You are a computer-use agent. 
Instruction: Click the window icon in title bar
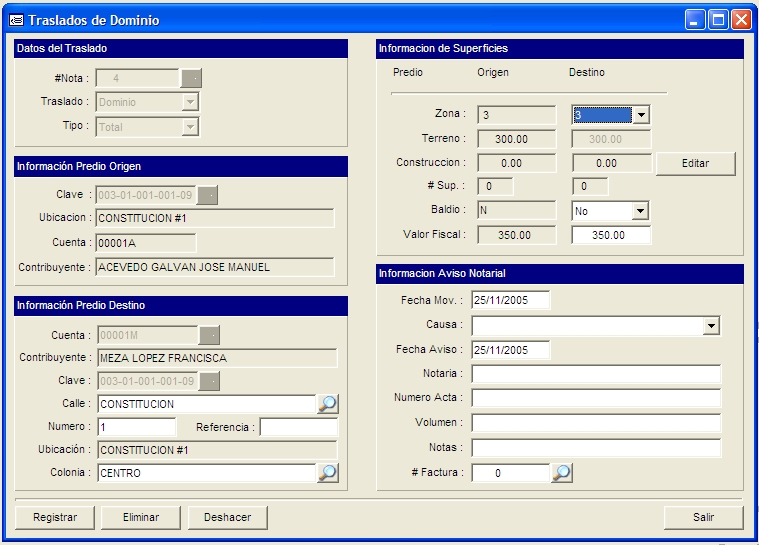(16, 20)
